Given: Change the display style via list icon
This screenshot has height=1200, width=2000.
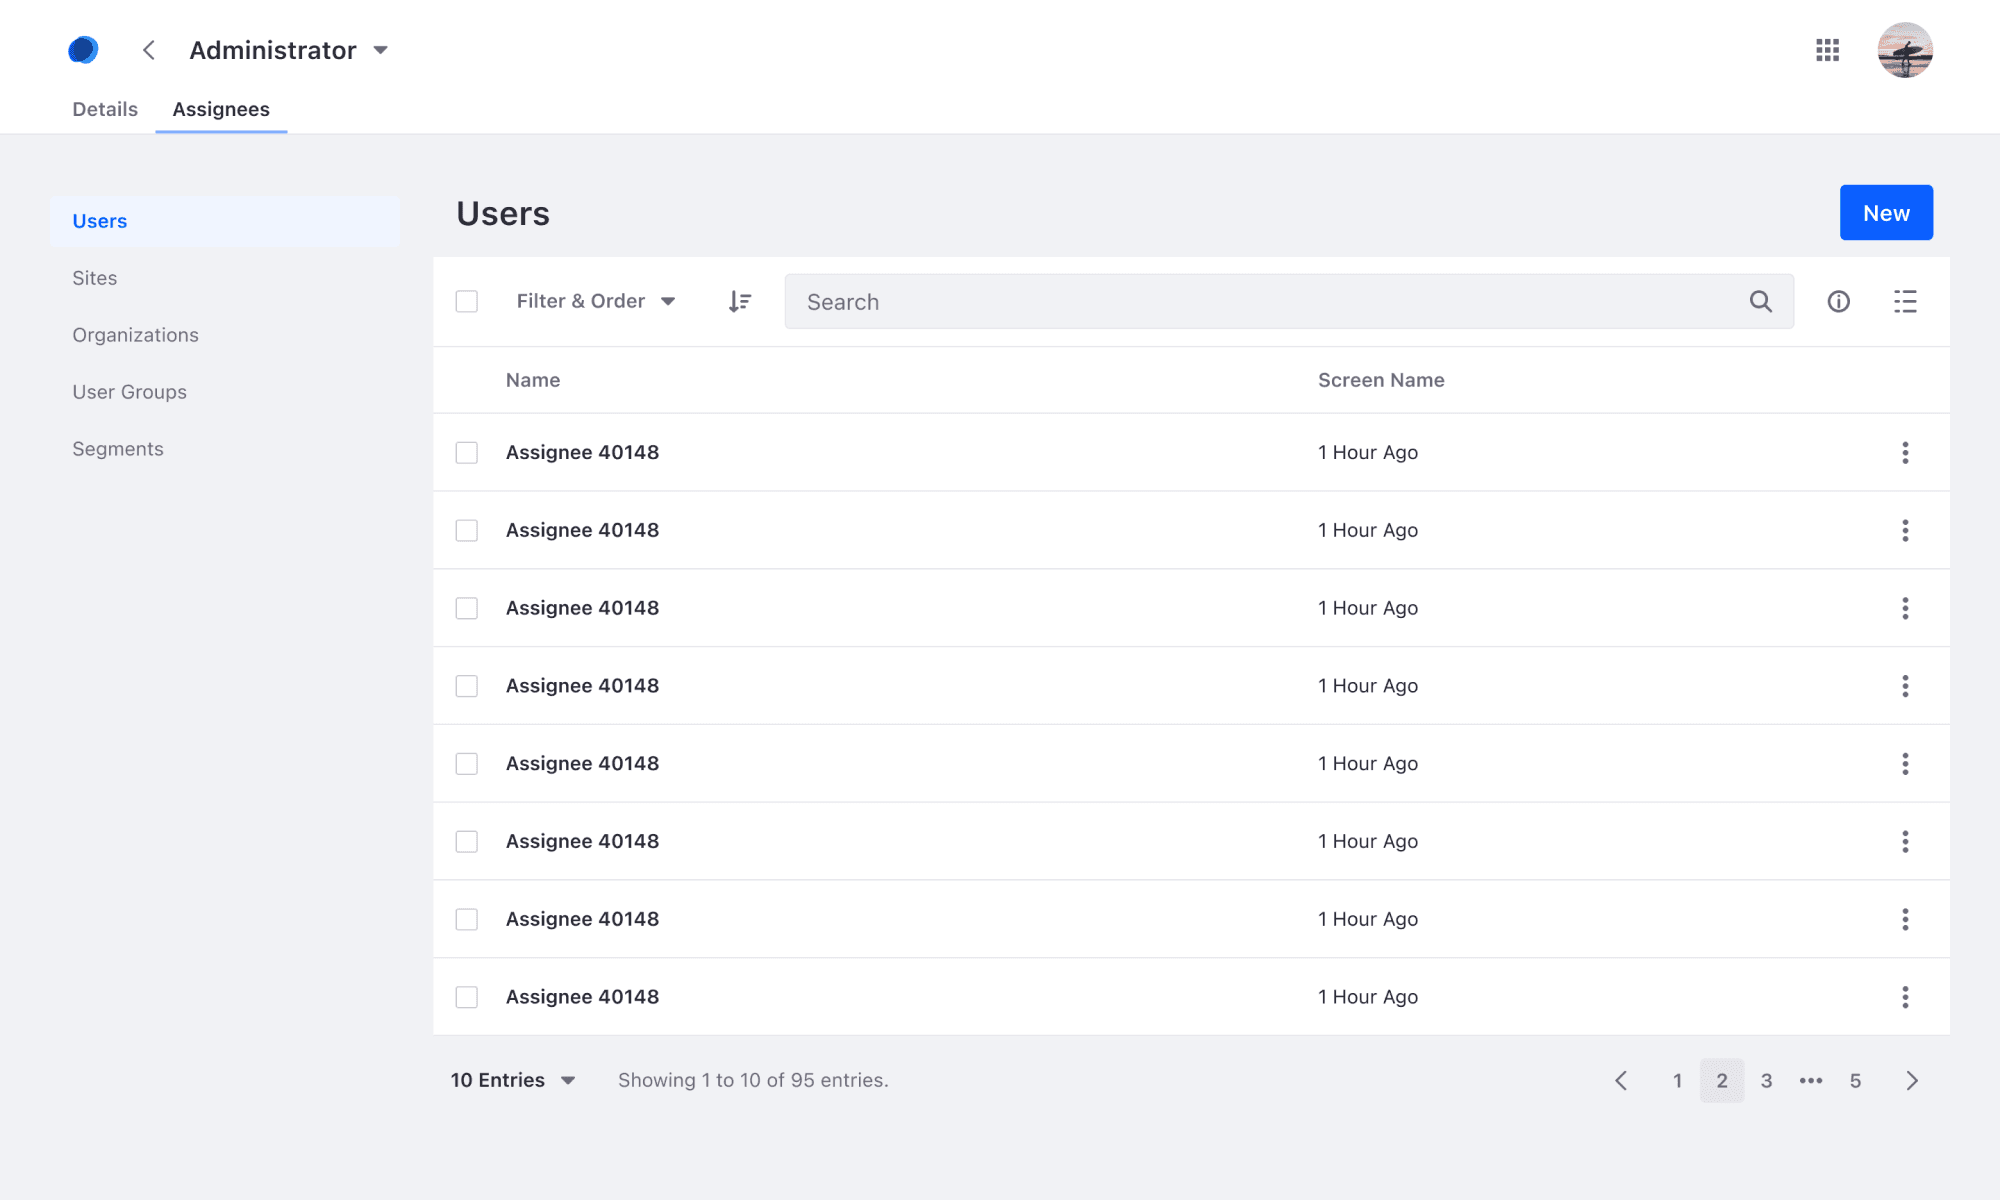Looking at the screenshot, I should click(1905, 301).
